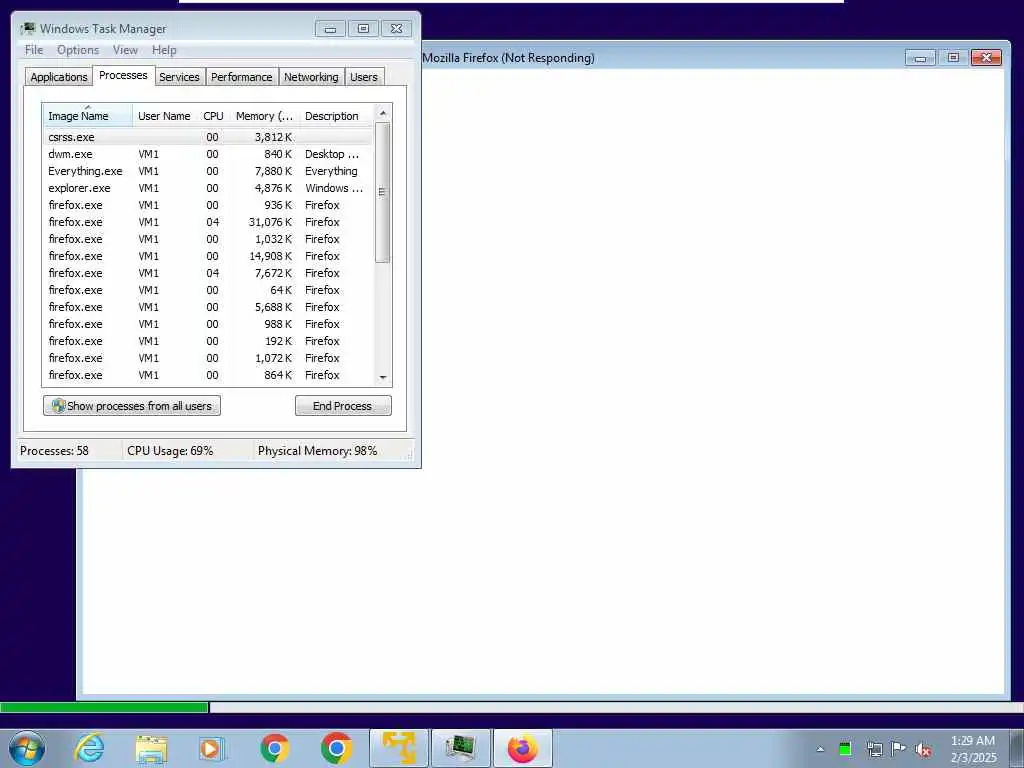This screenshot has height=768, width=1024.
Task: Click the first Chrome taskbar icon
Action: click(x=274, y=748)
